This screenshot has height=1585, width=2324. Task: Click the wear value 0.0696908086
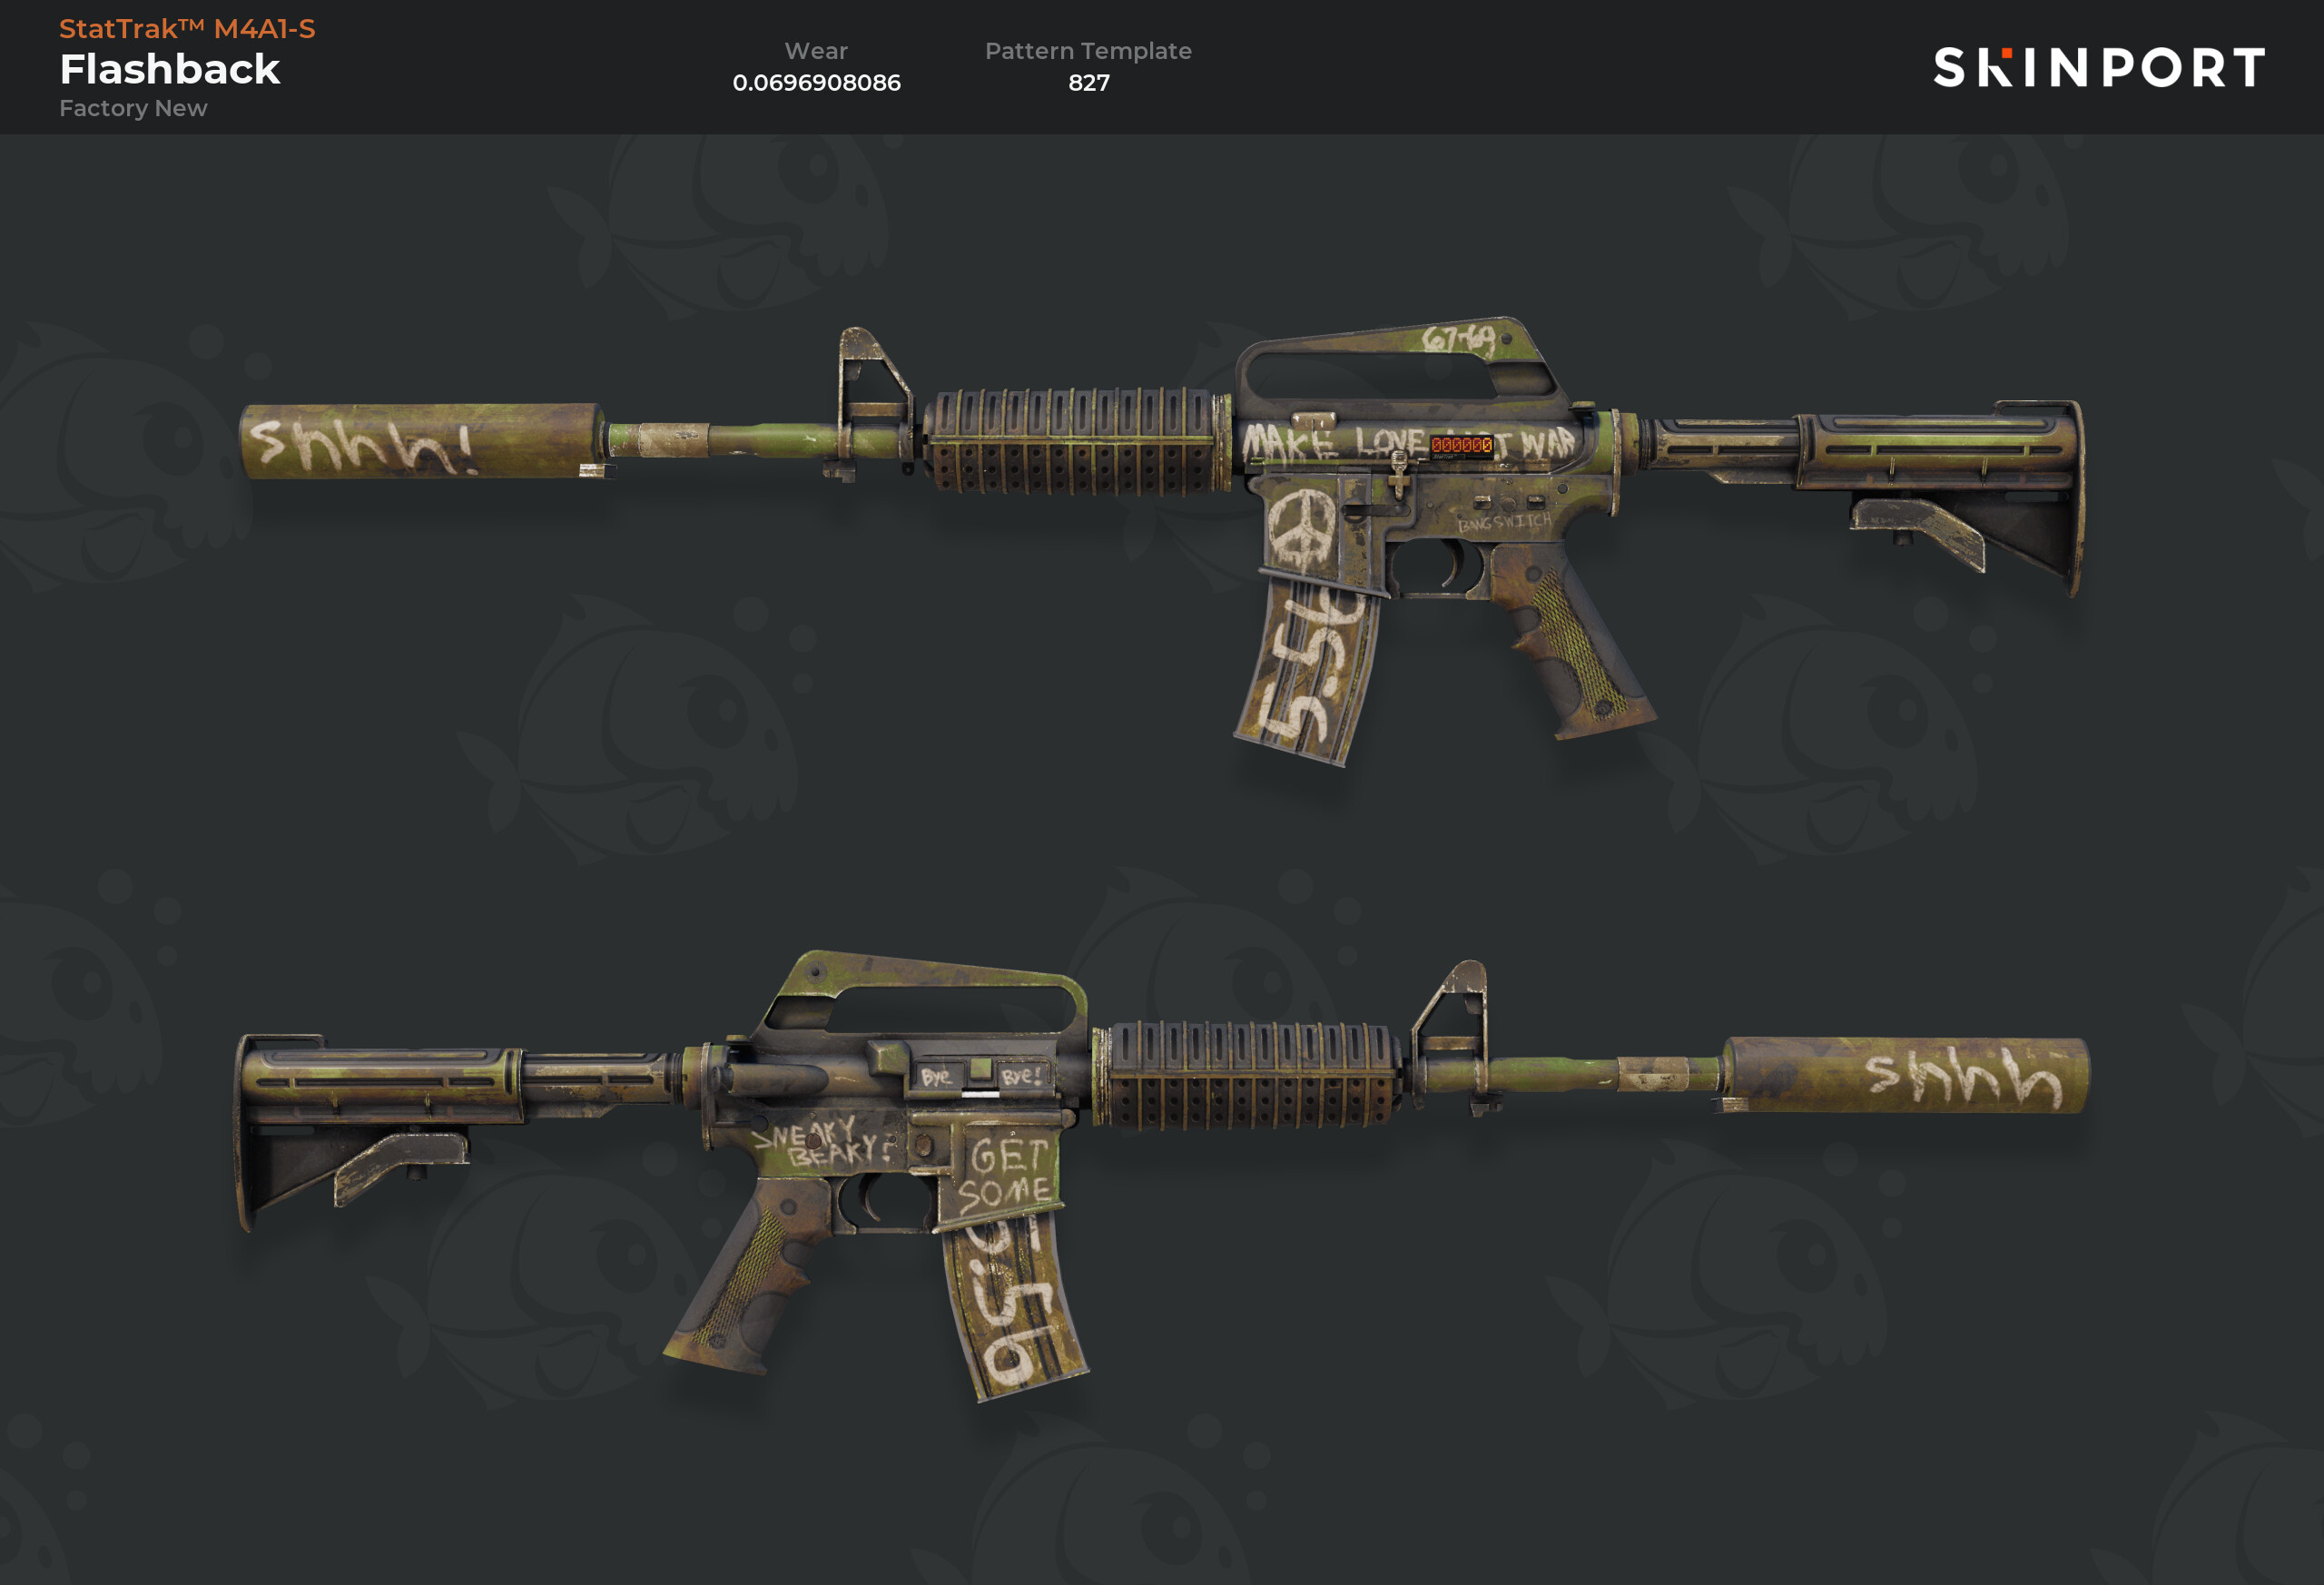[x=816, y=82]
